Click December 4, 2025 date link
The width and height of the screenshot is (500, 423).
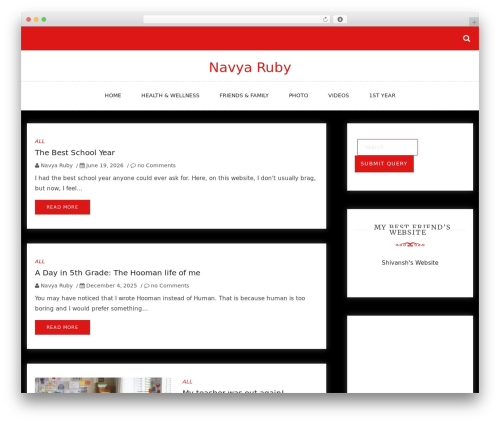pyautogui.click(x=111, y=286)
